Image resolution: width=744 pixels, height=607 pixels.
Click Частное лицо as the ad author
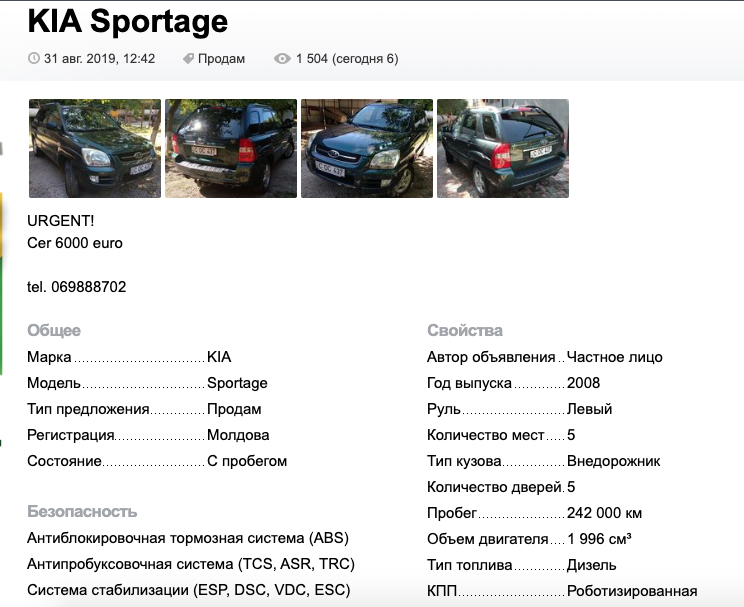(614, 357)
